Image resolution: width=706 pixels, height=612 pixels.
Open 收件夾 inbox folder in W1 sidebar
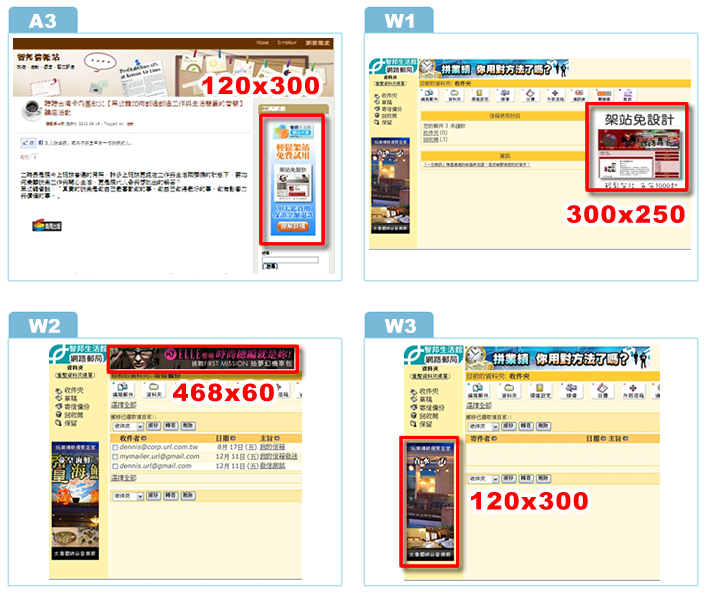pos(385,96)
